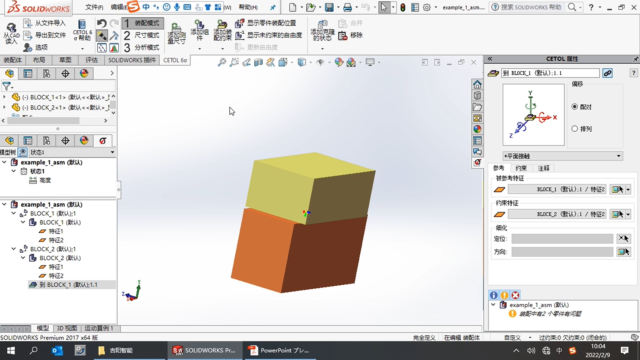Click 添加克隆的状态 icon
The image size is (640, 360).
[x=322, y=31]
